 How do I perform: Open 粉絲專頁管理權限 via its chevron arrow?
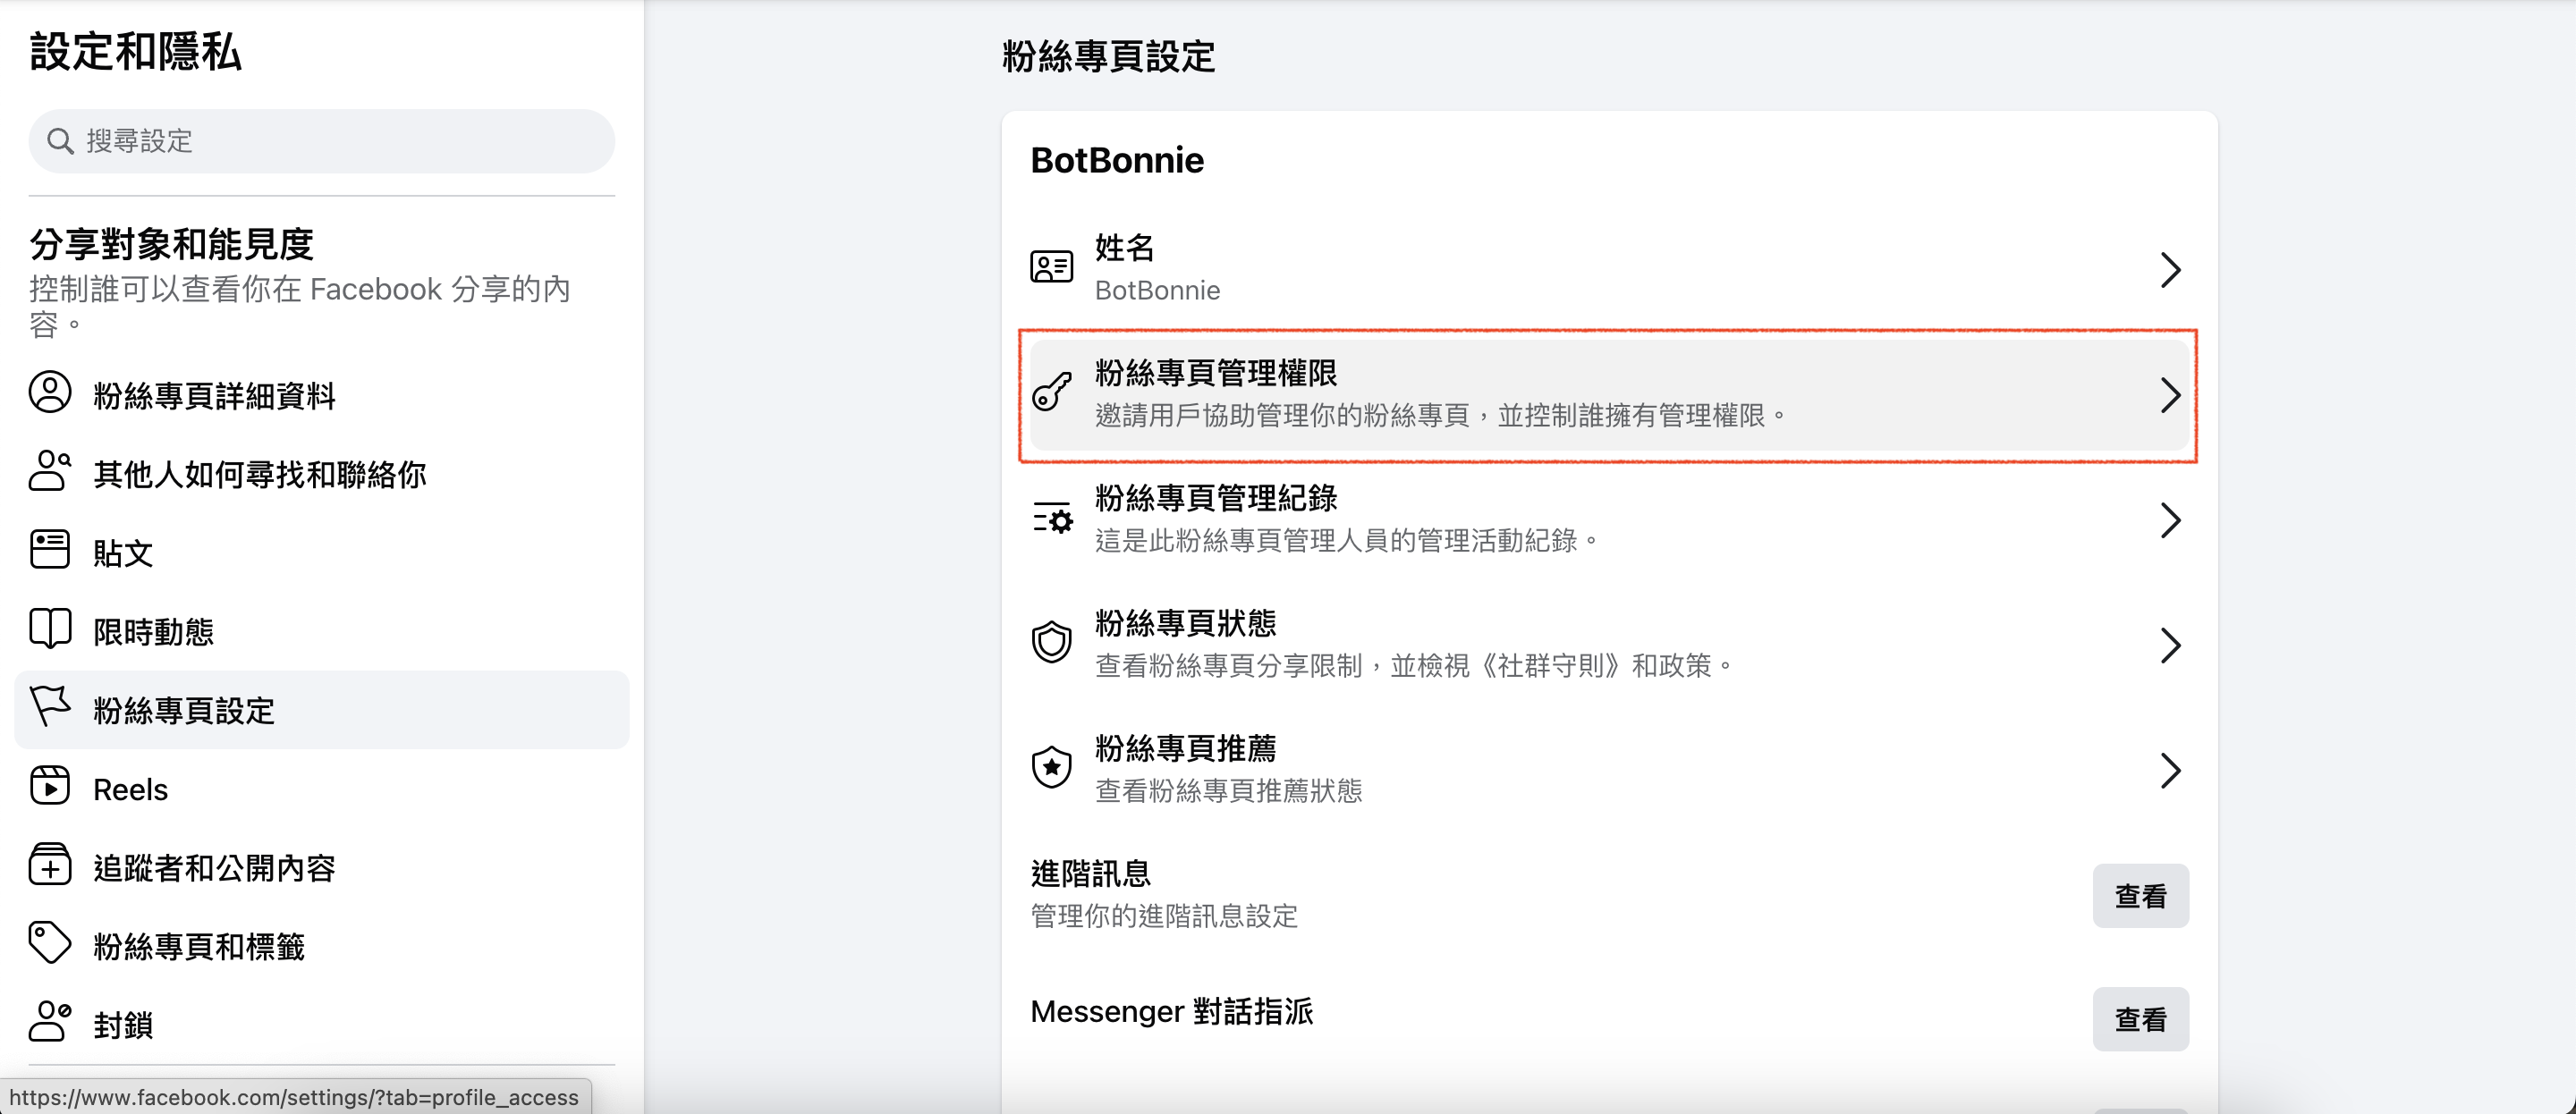(x=2169, y=395)
